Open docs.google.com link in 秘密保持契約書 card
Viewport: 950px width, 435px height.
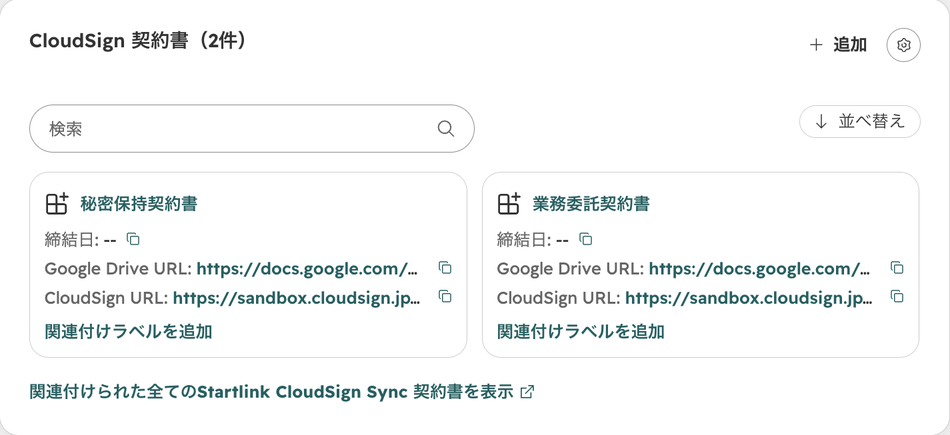[x=307, y=269]
